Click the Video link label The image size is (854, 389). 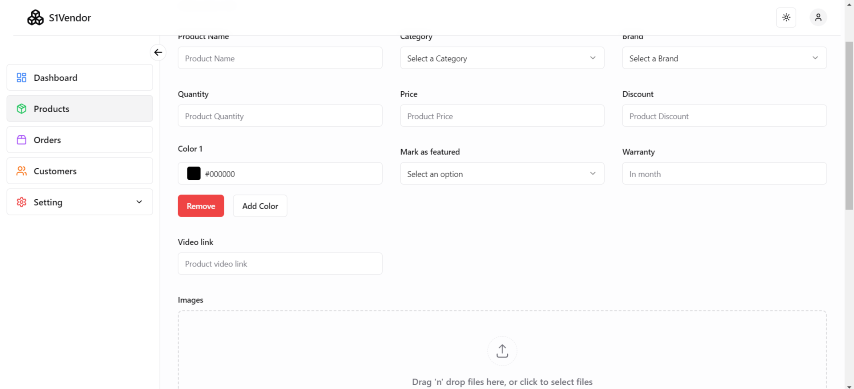point(196,242)
